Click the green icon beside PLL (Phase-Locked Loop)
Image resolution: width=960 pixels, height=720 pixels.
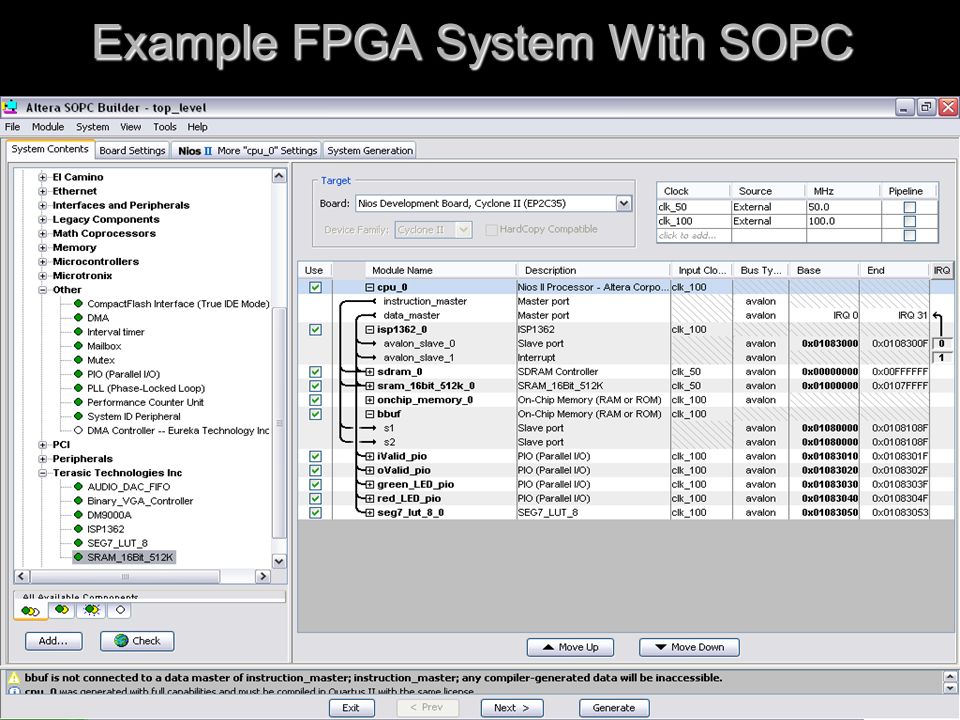[x=78, y=388]
